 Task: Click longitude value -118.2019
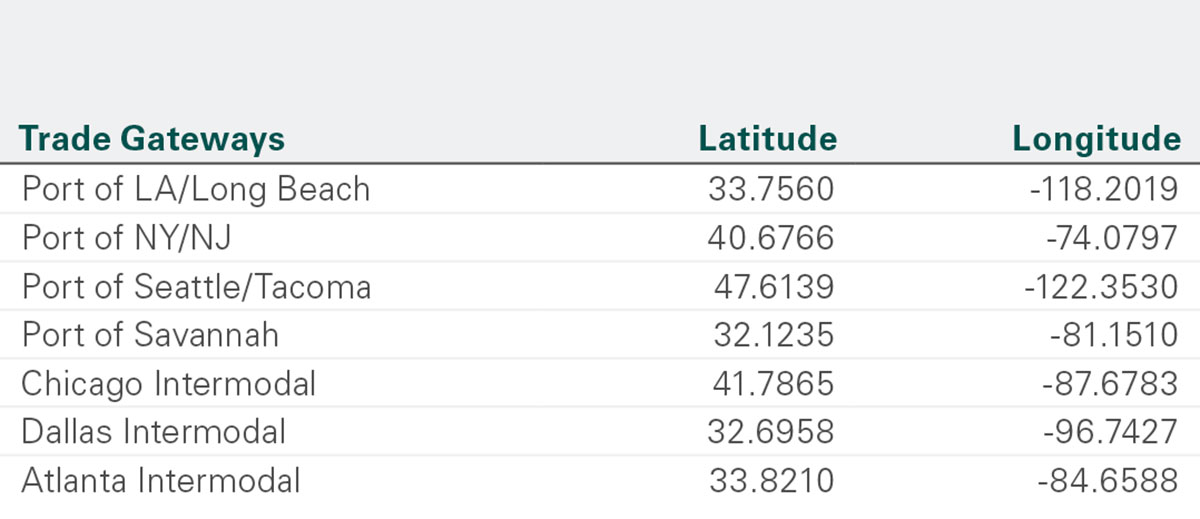[x=1104, y=189]
